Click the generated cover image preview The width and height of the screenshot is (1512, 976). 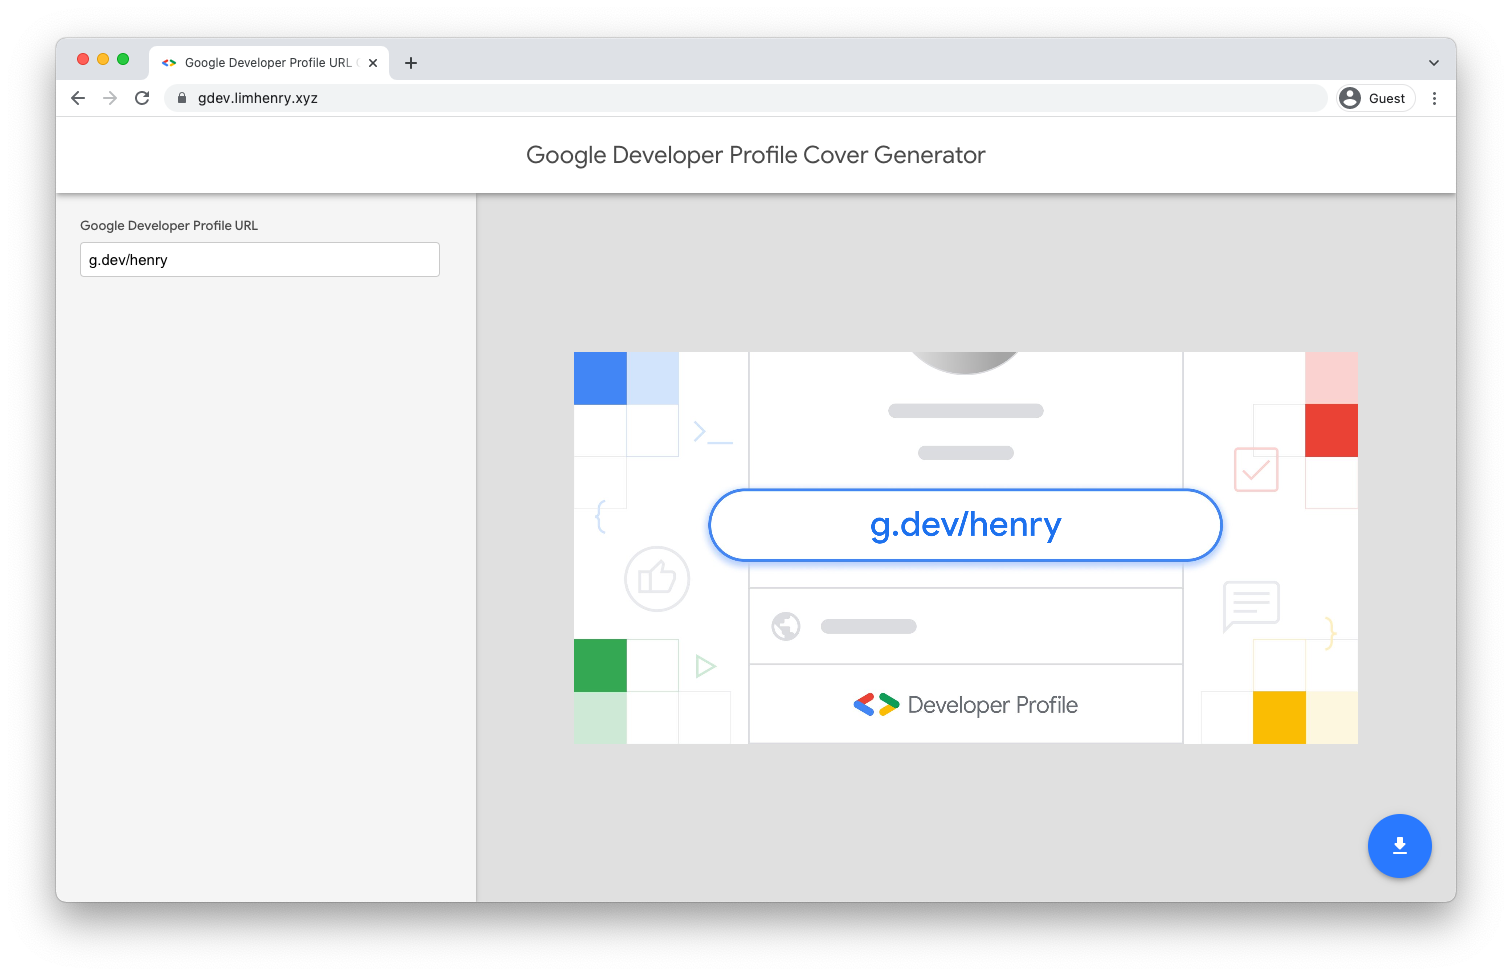[966, 548]
